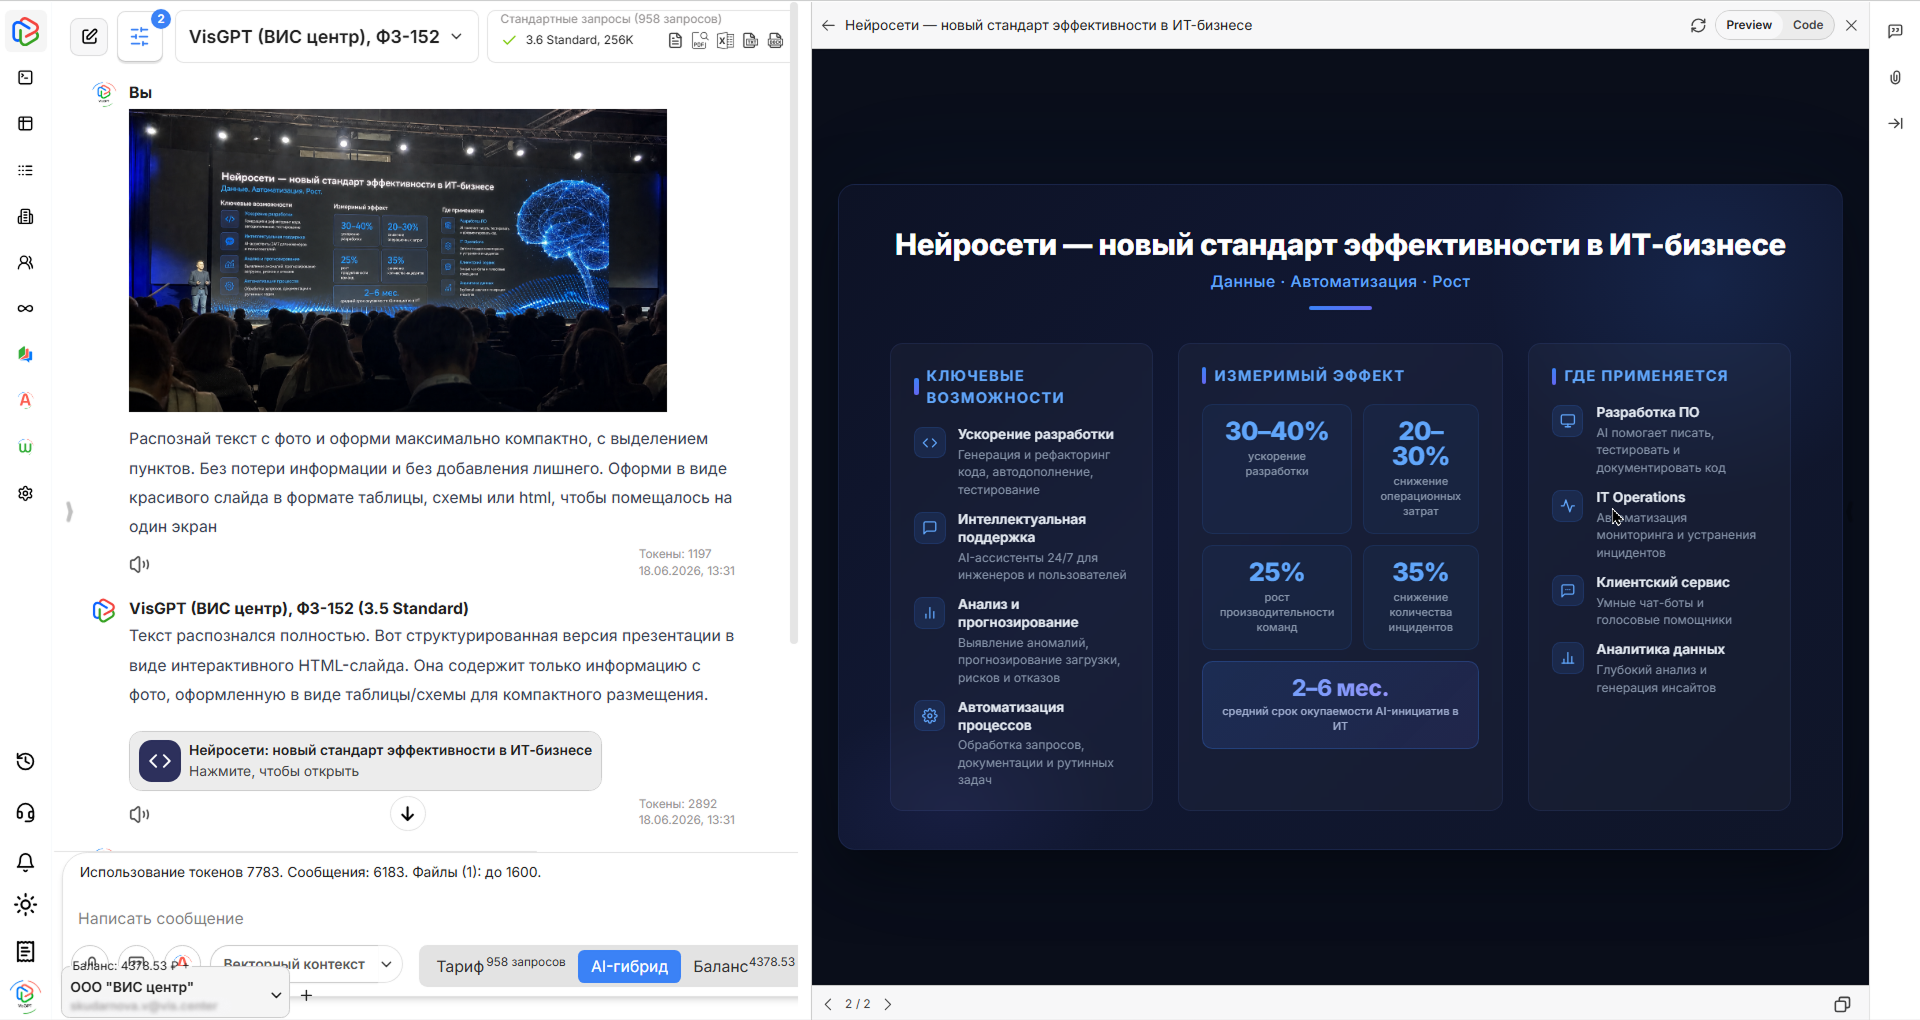Open the green-blue-red app icon in left sidebar
Image resolution: width=1920 pixels, height=1020 pixels.
click(x=26, y=354)
